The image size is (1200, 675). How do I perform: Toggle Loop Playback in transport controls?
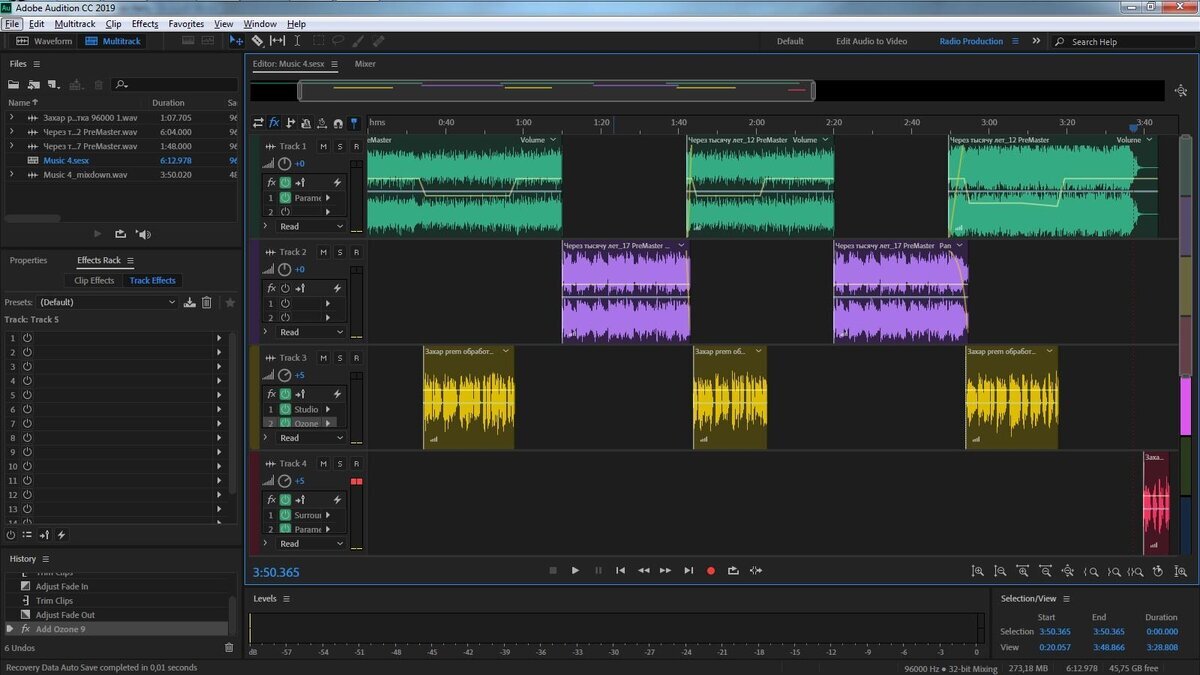733,570
